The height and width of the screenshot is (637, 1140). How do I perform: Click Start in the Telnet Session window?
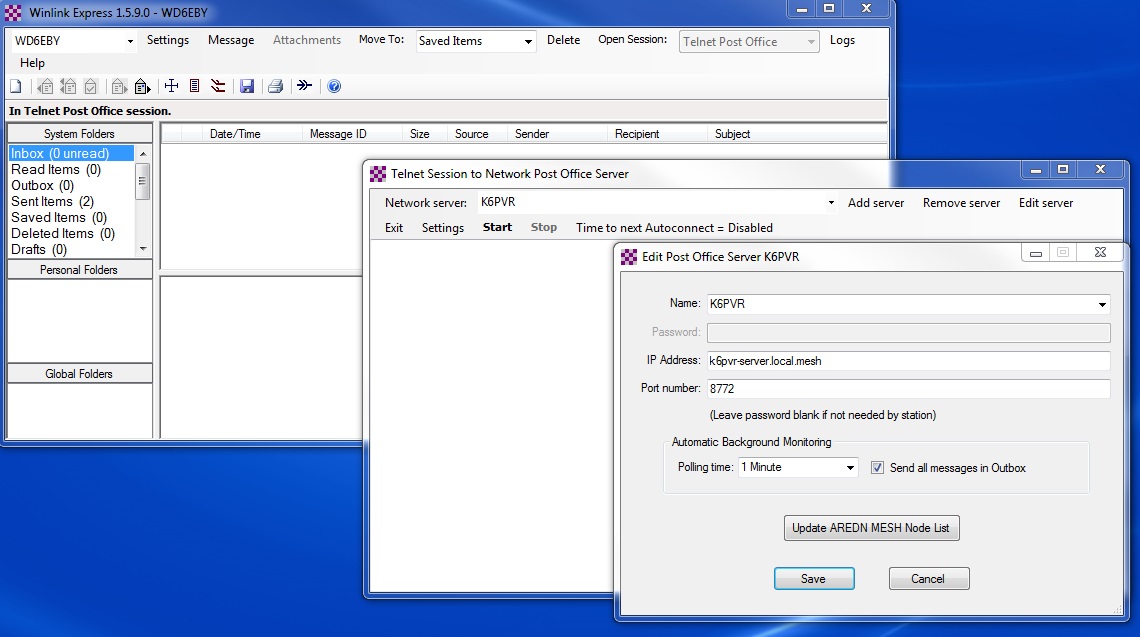pyautogui.click(x=497, y=228)
